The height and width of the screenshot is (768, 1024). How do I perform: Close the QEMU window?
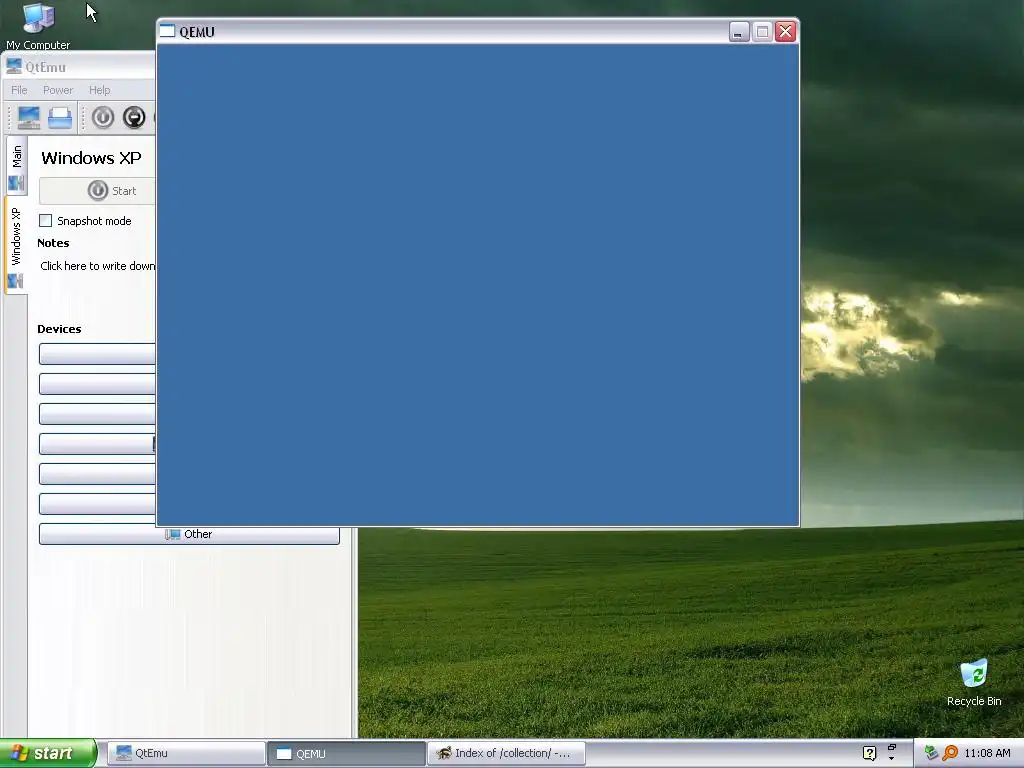pos(786,31)
